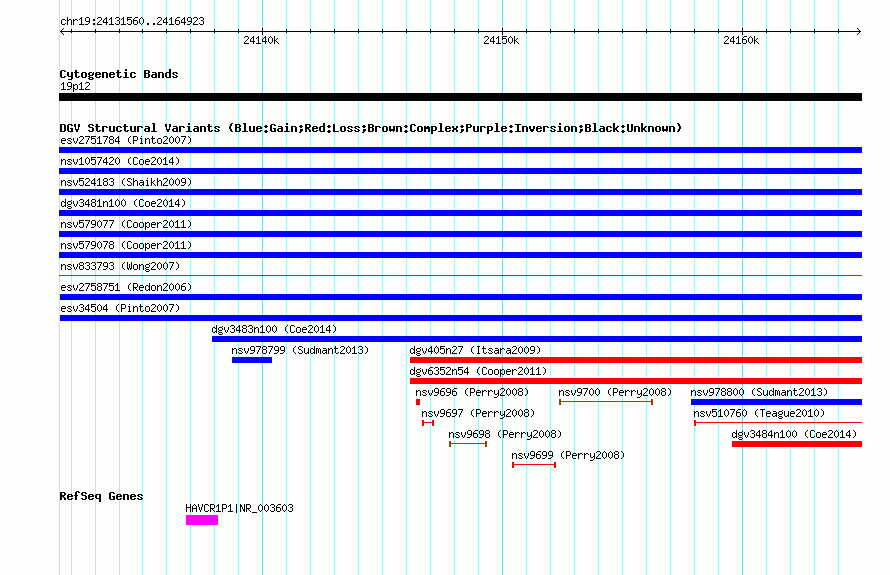Select the nsv9697 (Perry2008) red segment
Image resolution: width=890 pixels, height=575 pixels.
(x=428, y=423)
